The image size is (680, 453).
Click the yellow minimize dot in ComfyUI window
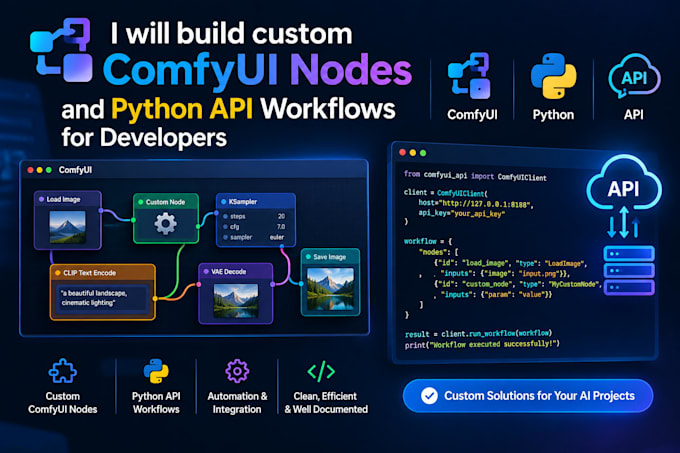pos(39,170)
